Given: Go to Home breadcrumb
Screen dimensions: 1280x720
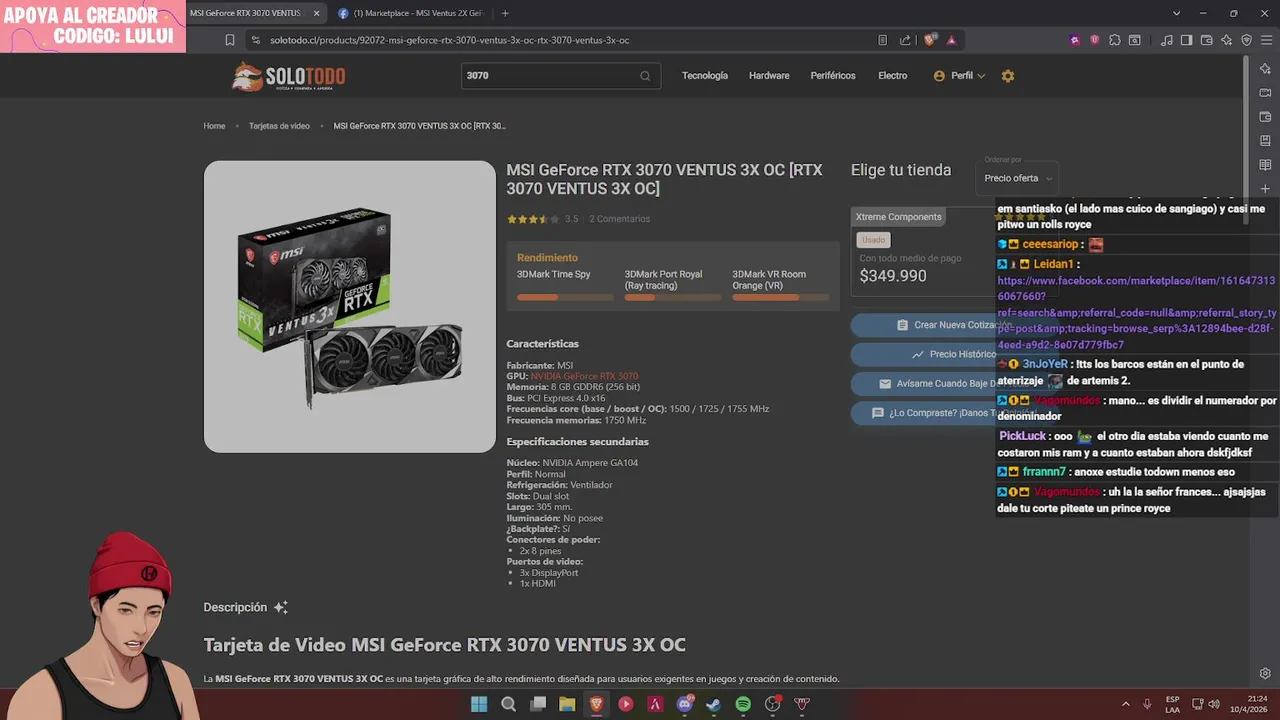Looking at the screenshot, I should pyautogui.click(x=214, y=126).
